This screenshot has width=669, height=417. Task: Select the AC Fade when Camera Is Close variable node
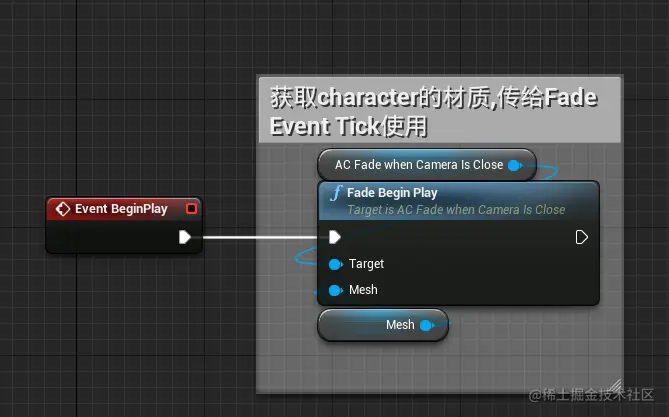click(427, 165)
